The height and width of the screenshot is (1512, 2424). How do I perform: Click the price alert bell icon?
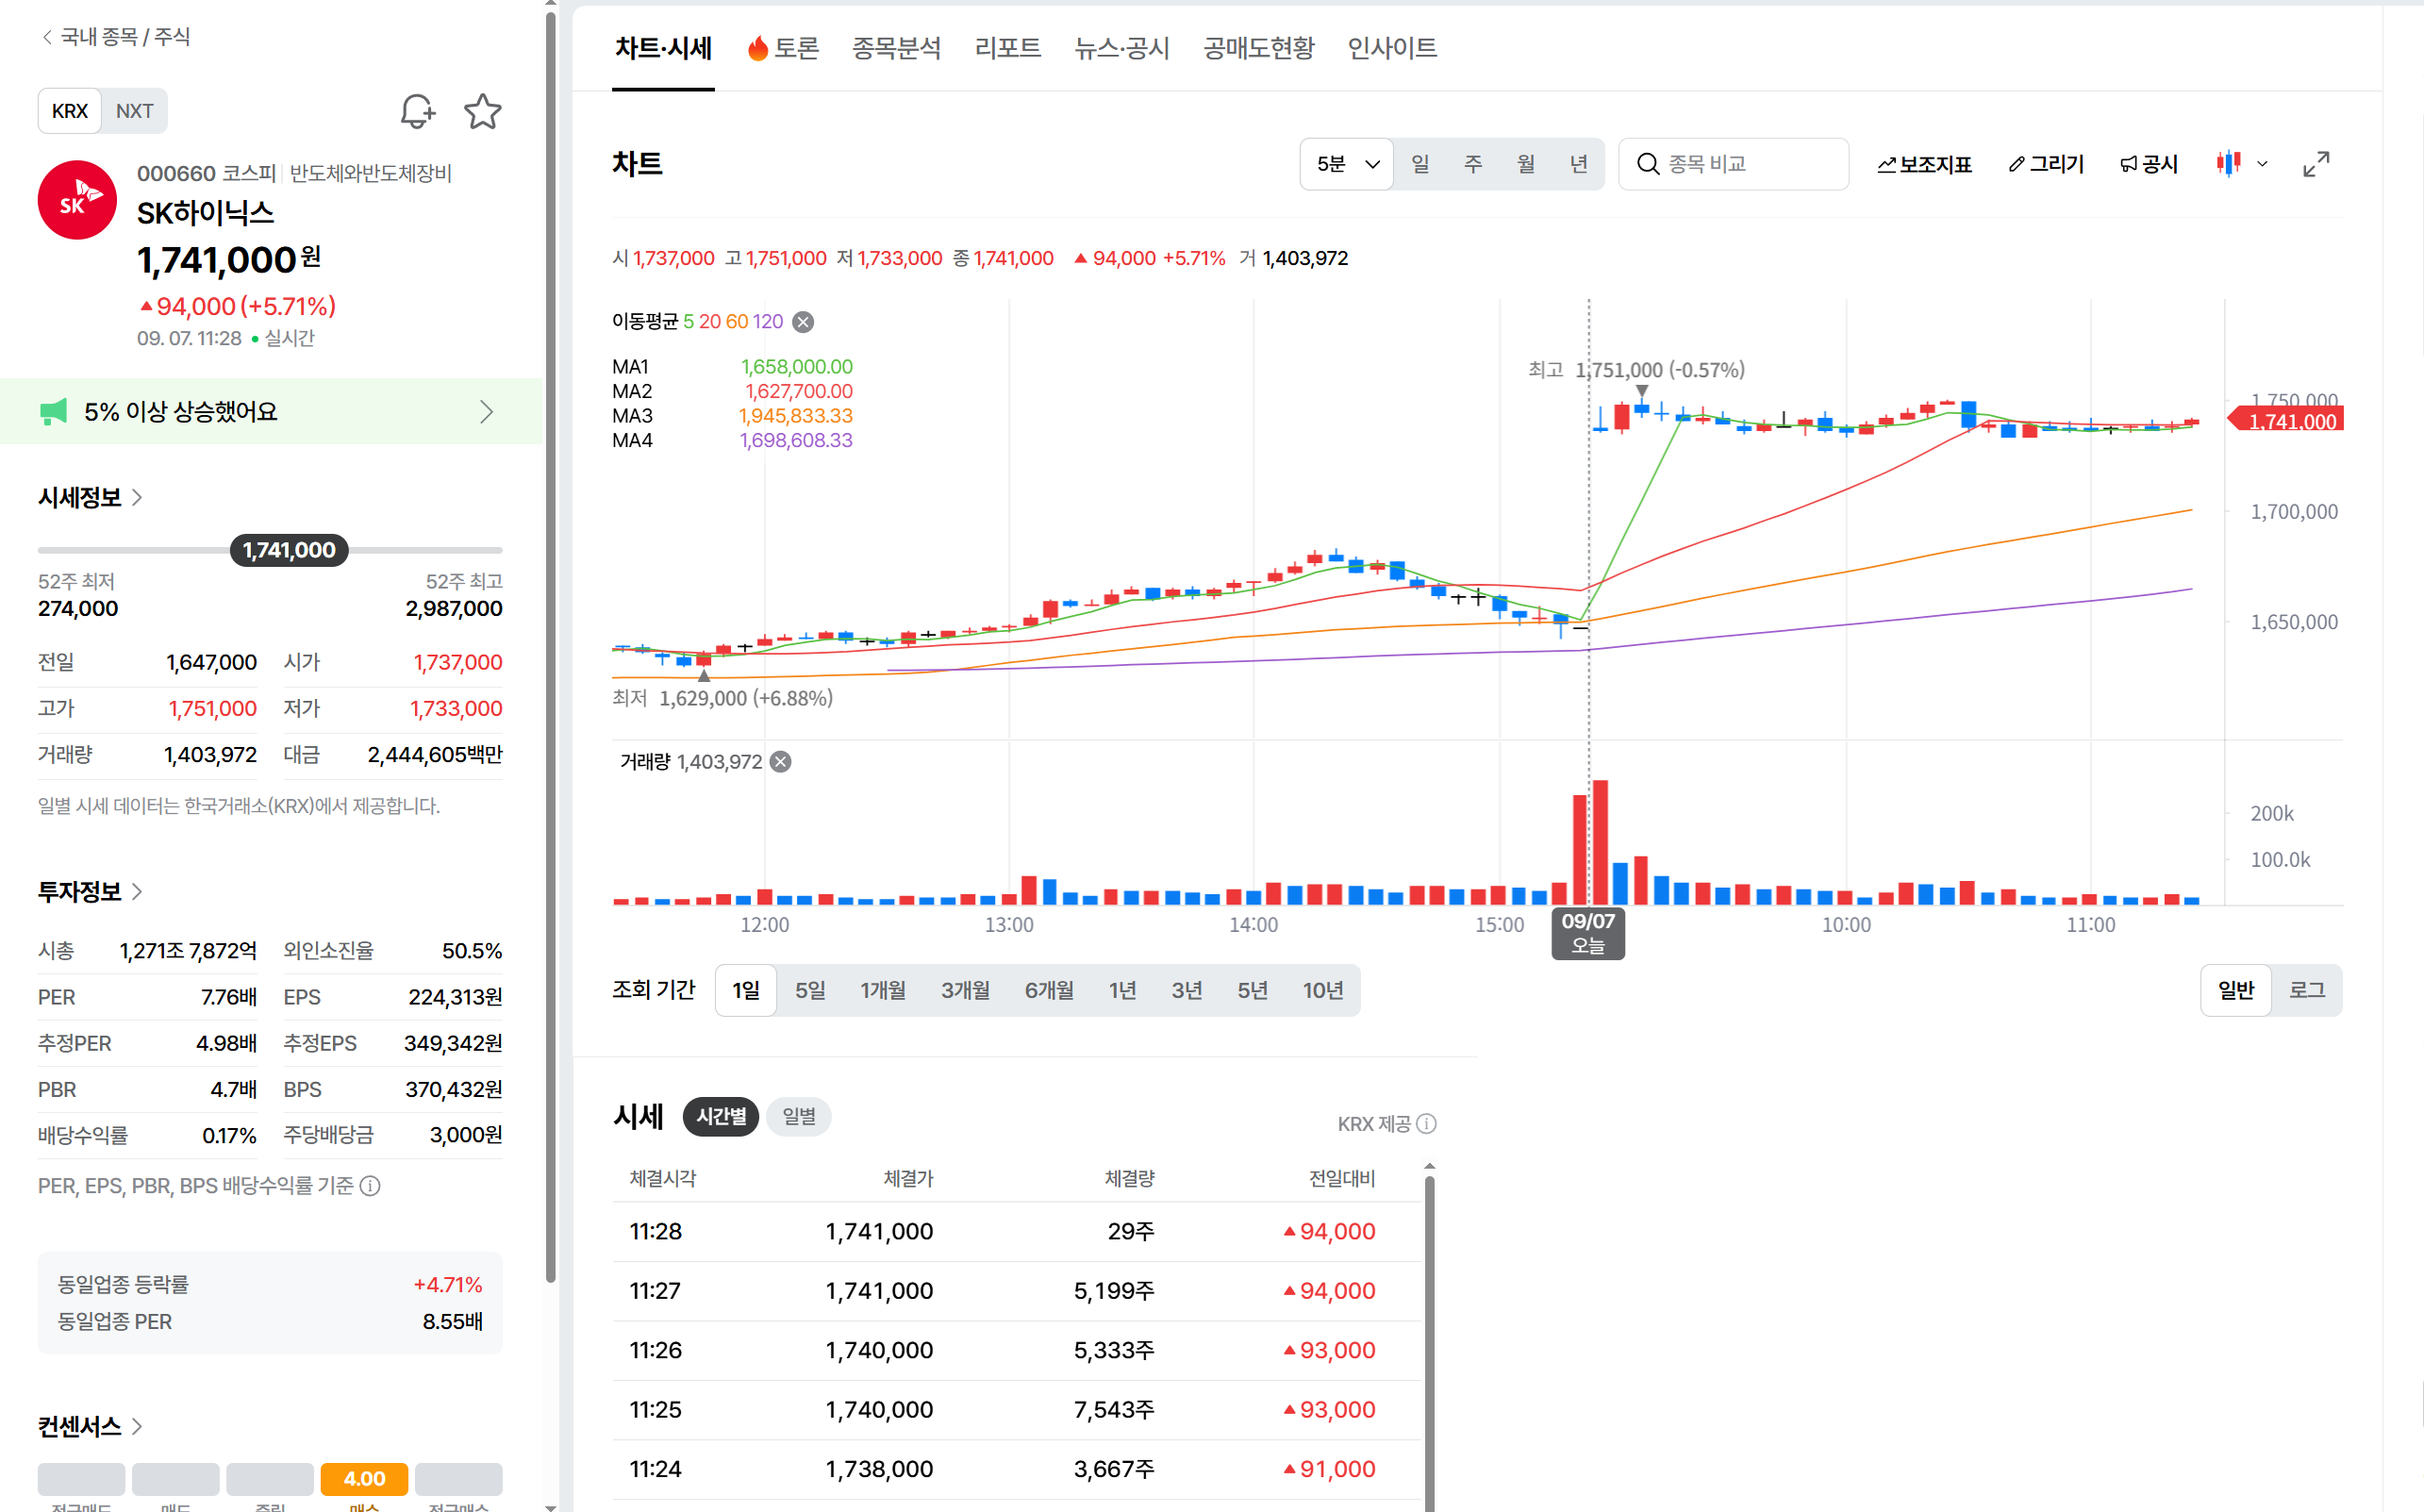pyautogui.click(x=417, y=111)
